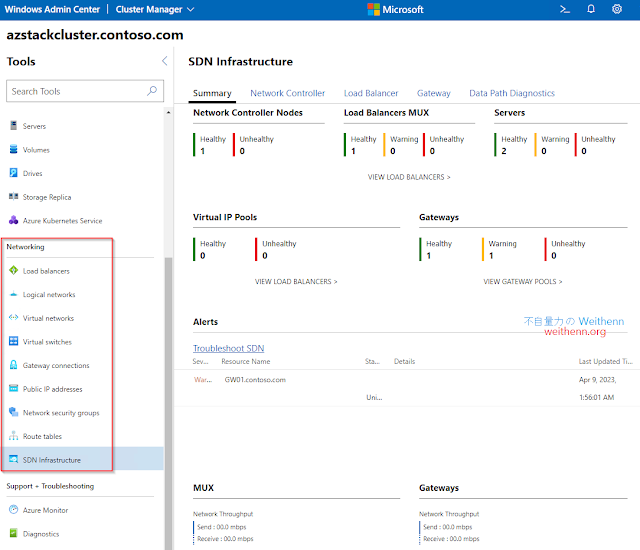Switch to the Gateway tab
The height and width of the screenshot is (550, 640).
point(433,93)
